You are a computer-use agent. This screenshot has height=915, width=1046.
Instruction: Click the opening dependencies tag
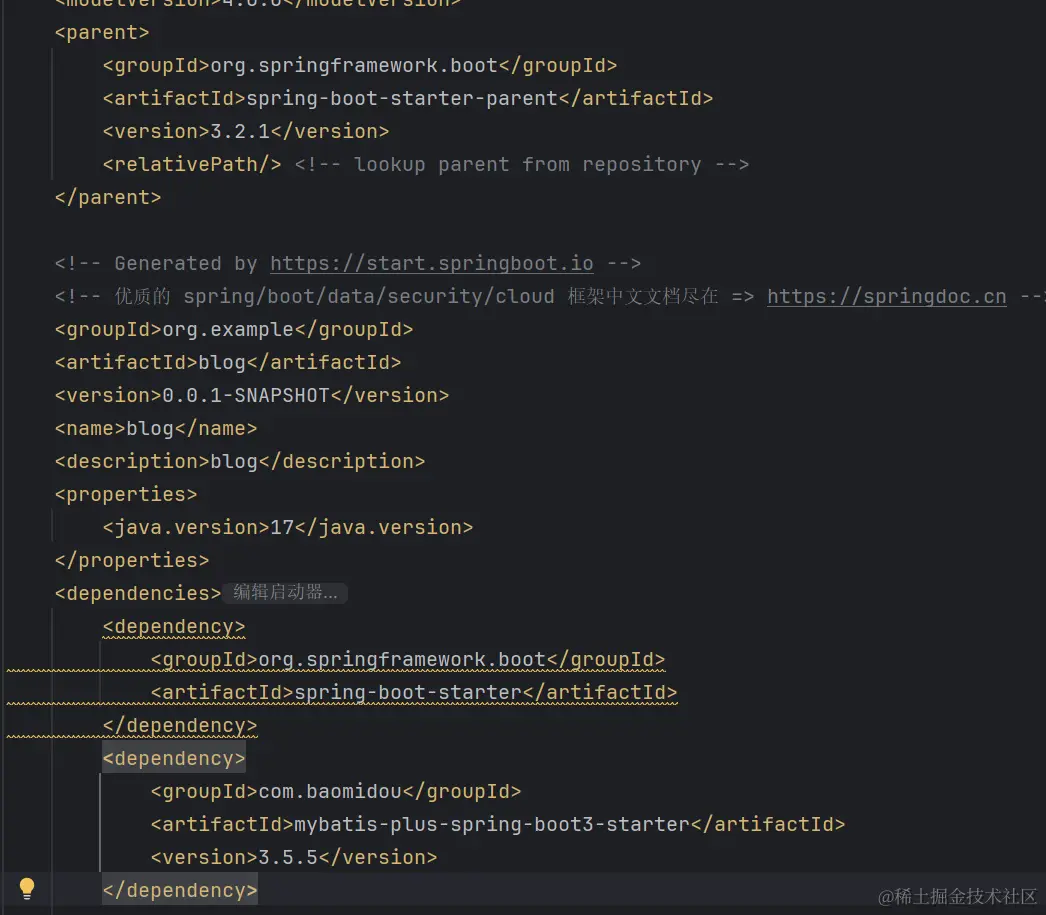tap(137, 593)
